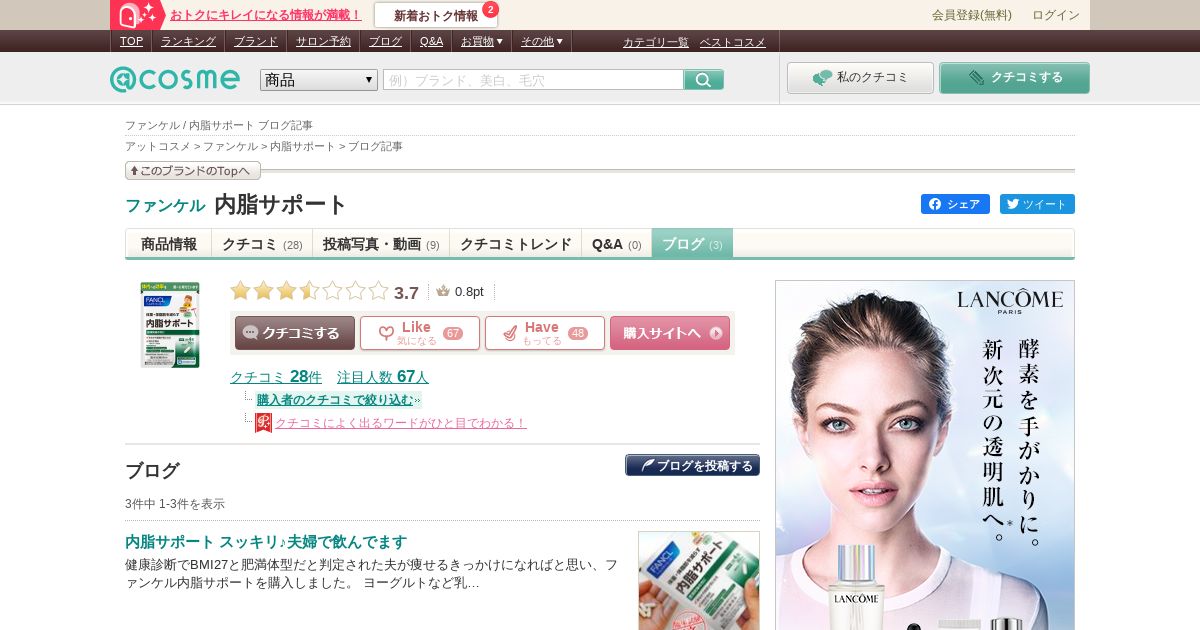Click 私のクチコミ button
1200x630 pixels.
pyautogui.click(x=860, y=78)
